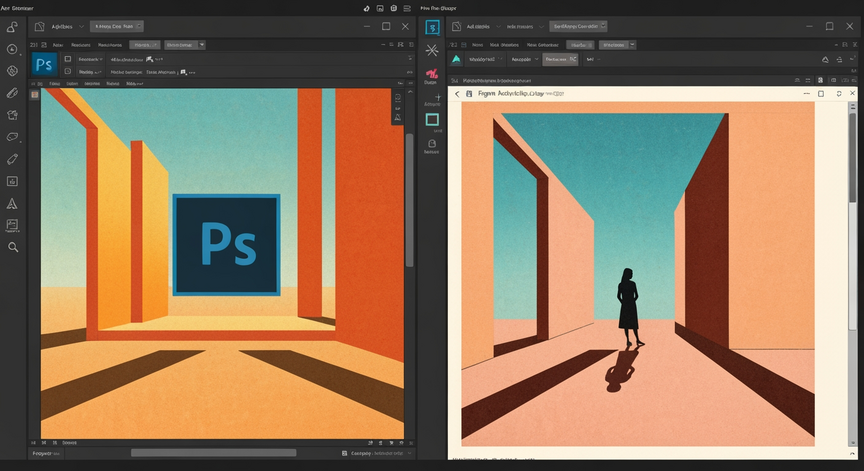Click the last striped icon in top system bar cluster
The height and width of the screenshot is (471, 864).
click(x=407, y=8)
